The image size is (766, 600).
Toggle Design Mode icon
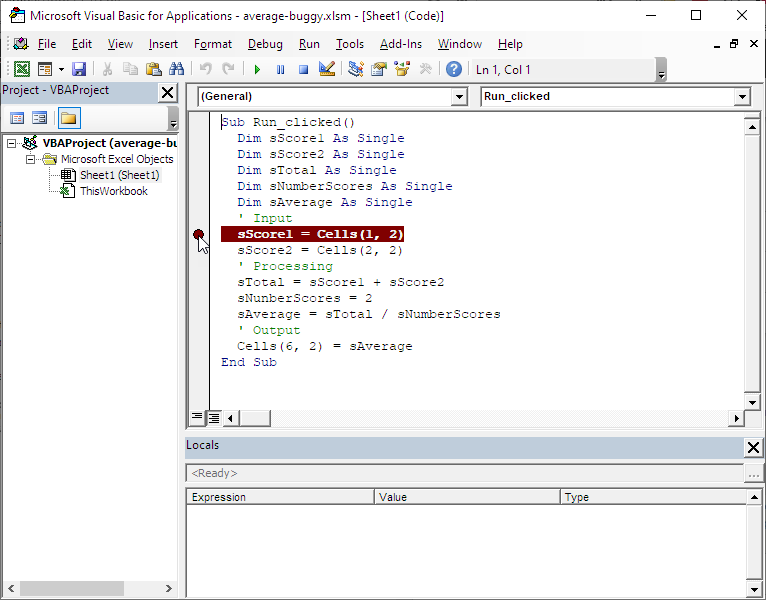tap(326, 69)
